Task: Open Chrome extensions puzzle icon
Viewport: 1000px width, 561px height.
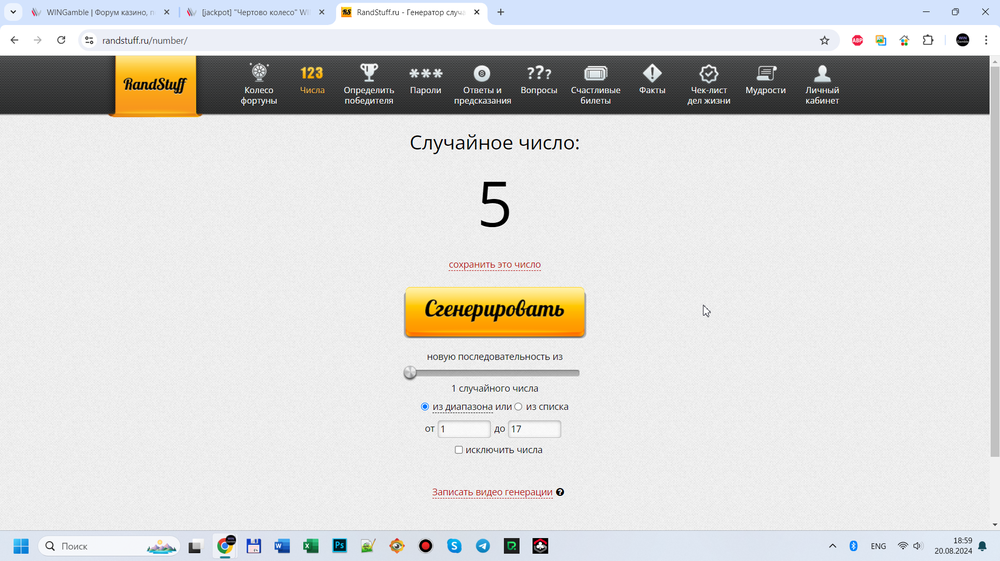Action: tap(928, 40)
